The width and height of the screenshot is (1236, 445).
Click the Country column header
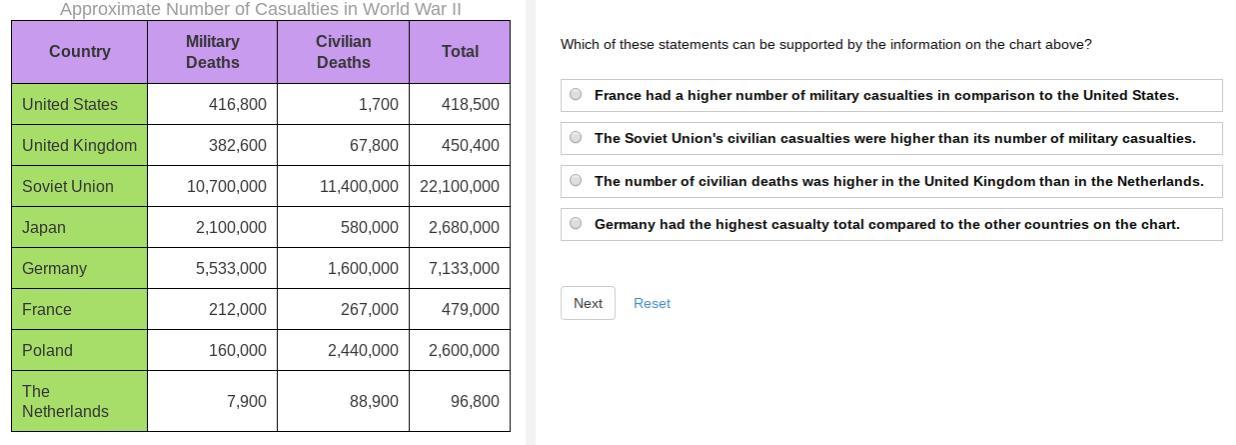point(80,52)
